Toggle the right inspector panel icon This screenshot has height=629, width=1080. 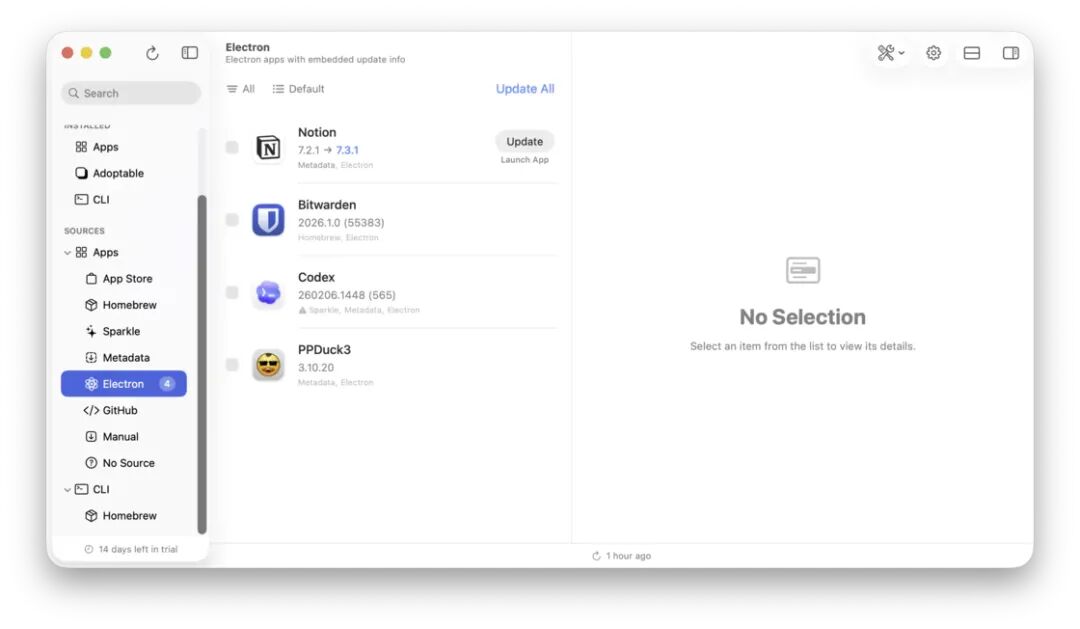pos(1010,53)
